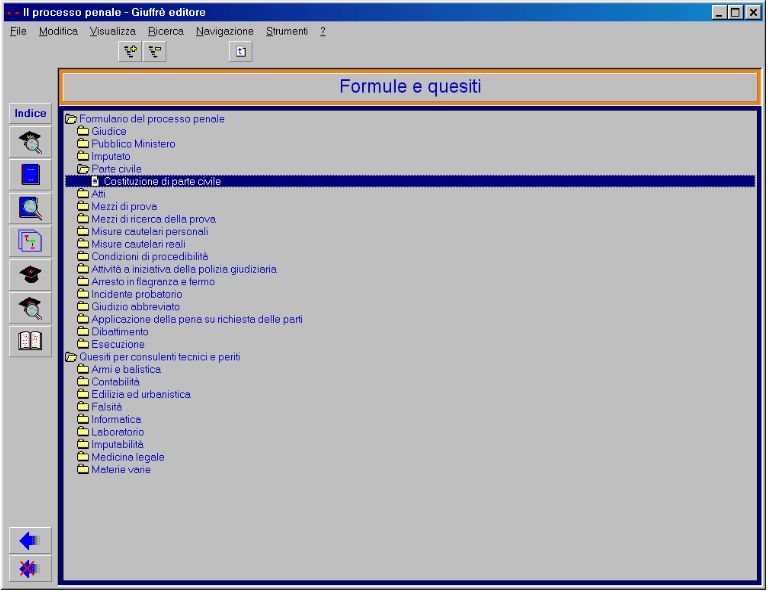Expand the Pubblico Ministero folder

pos(126,144)
